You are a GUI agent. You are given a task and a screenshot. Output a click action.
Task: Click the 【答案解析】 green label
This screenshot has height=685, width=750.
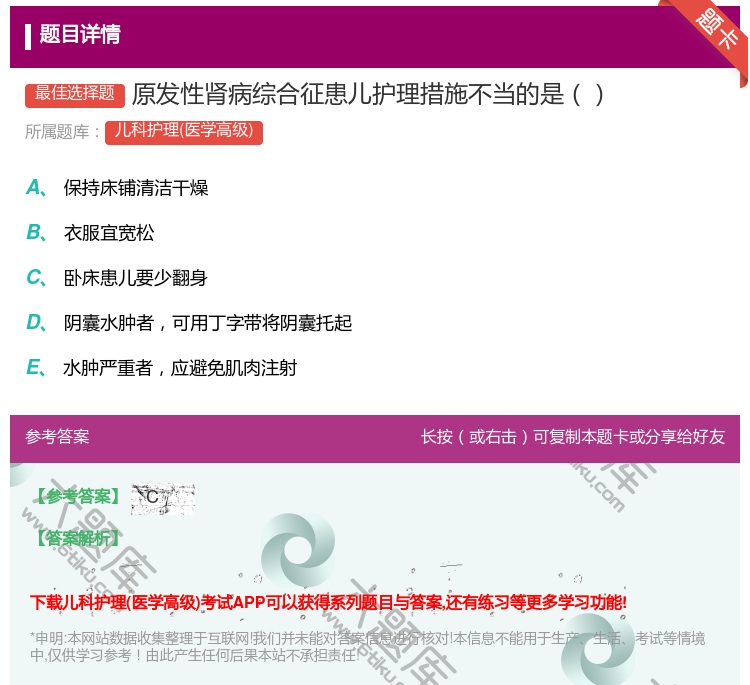78,538
